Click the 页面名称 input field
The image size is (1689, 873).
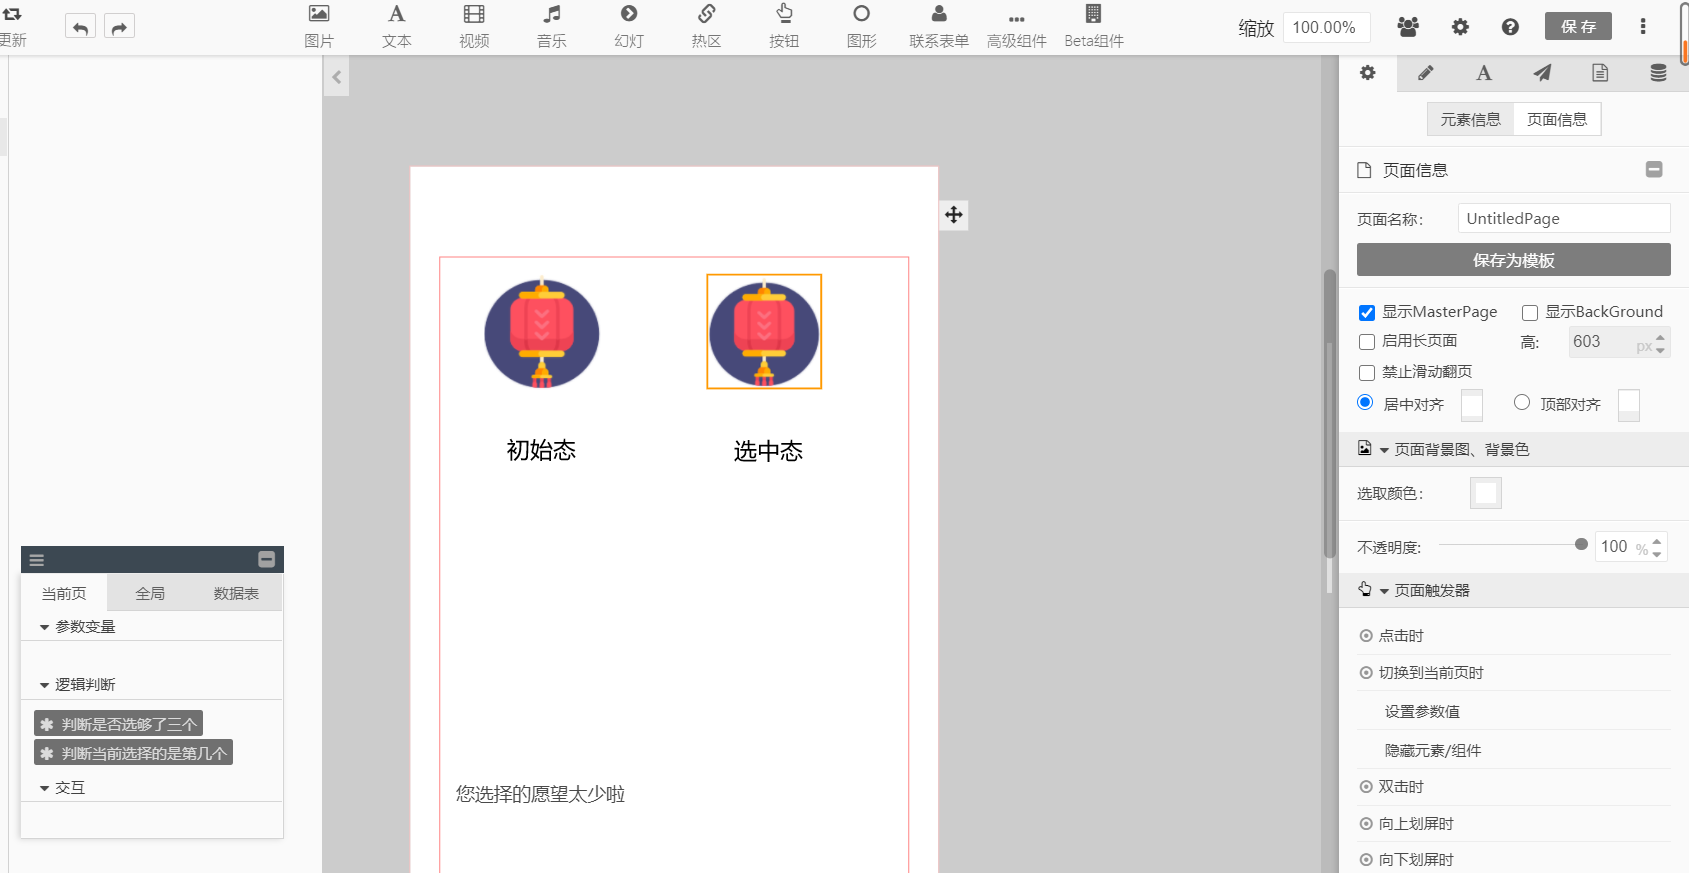[x=1563, y=219]
